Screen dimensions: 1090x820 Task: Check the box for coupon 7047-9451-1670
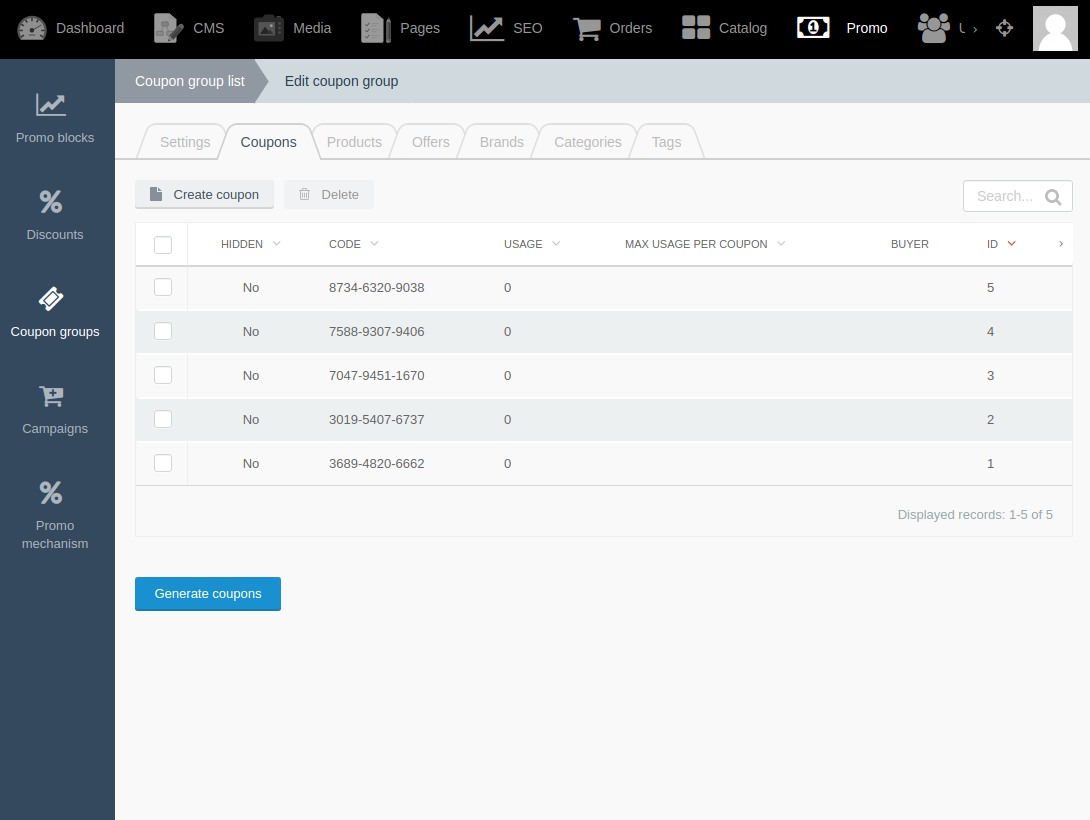tap(163, 375)
